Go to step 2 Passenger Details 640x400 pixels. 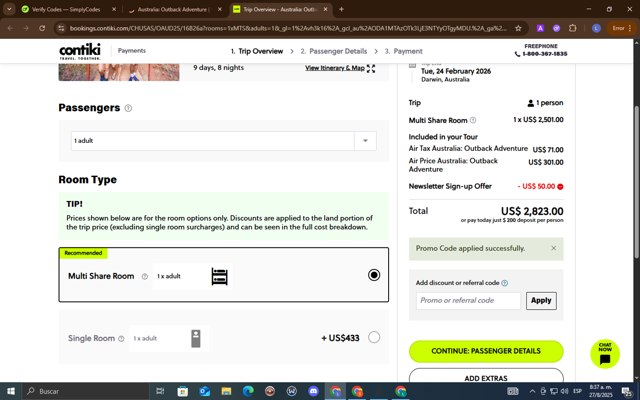coord(334,51)
